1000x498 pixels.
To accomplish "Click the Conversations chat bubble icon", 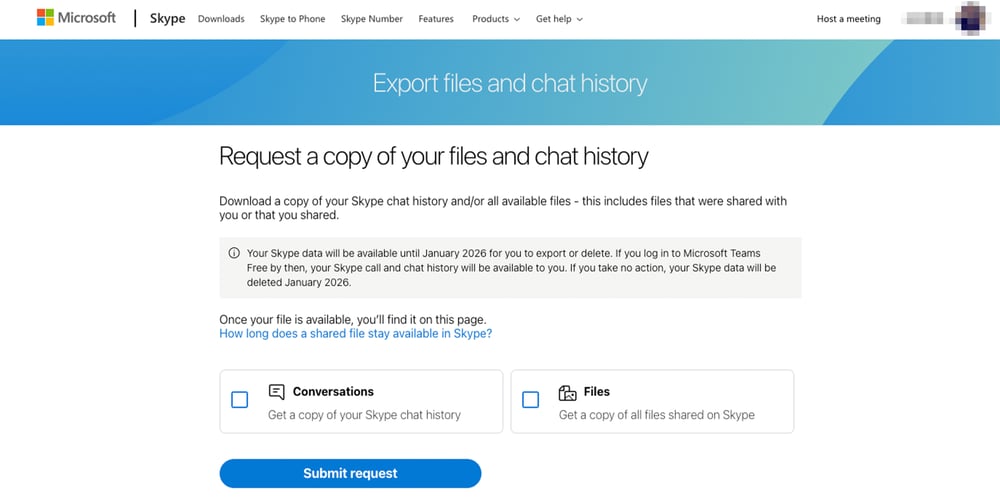I will (x=276, y=392).
